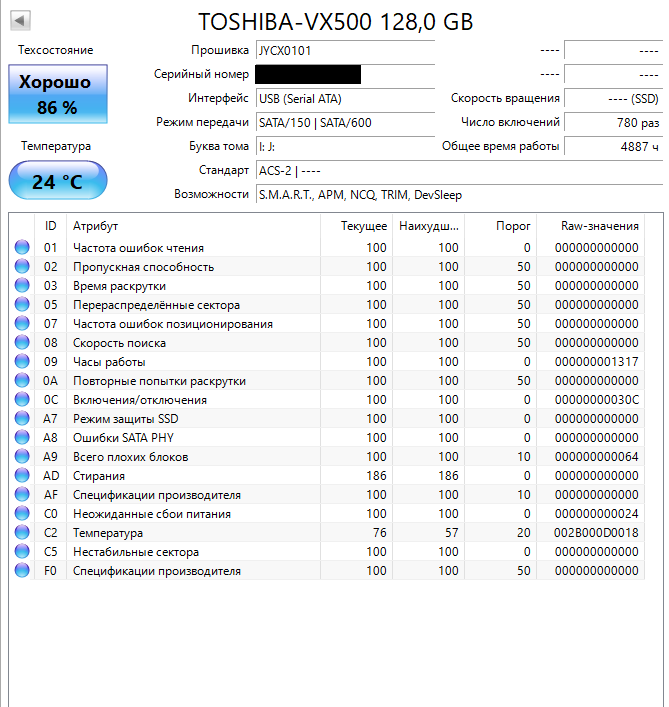Click the Прошивка field showing JYCX0101
Screen dimensions: 669x707
(345, 50)
